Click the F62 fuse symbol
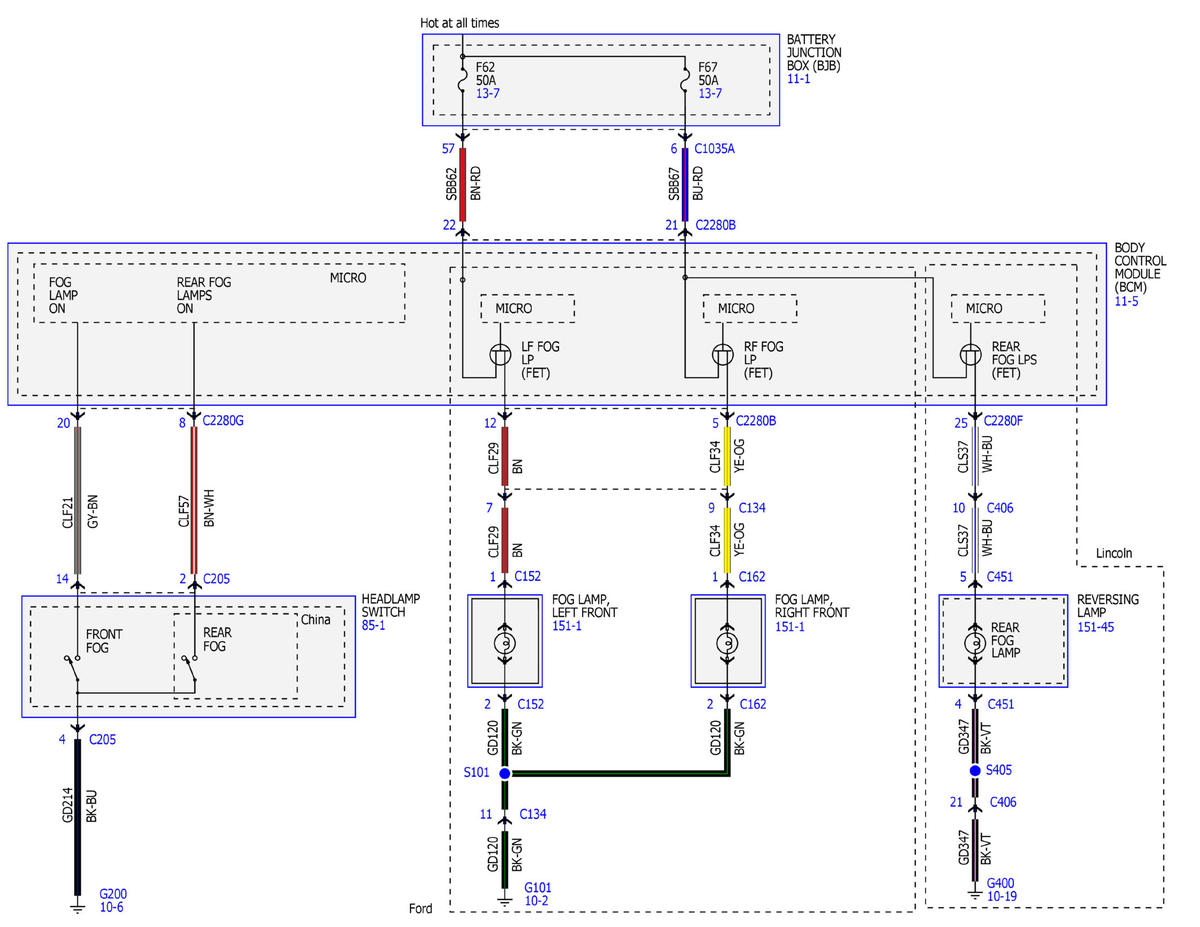Image resolution: width=1200 pixels, height=927 pixels. coord(463,79)
